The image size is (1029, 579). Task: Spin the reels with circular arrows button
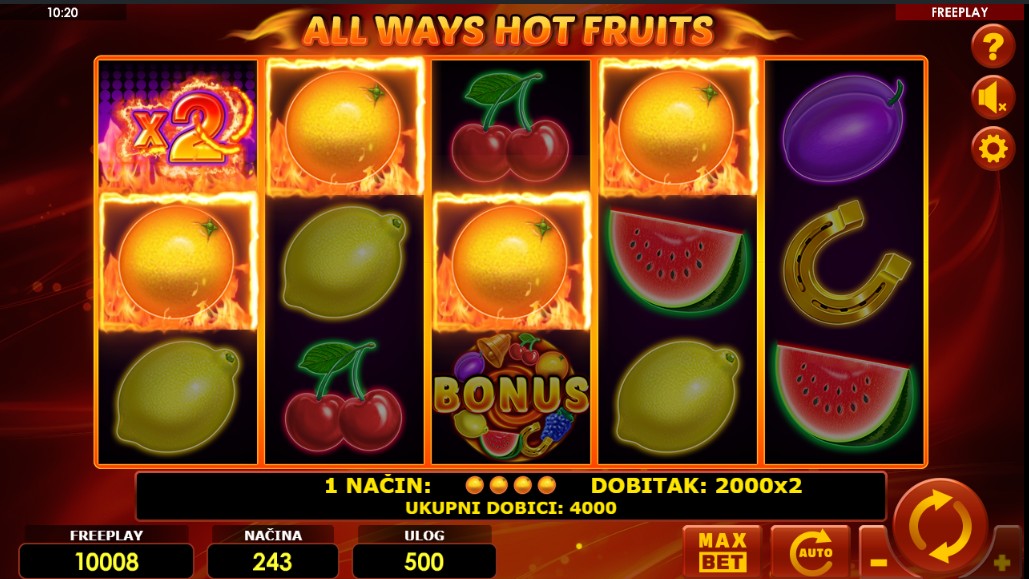click(x=940, y=527)
